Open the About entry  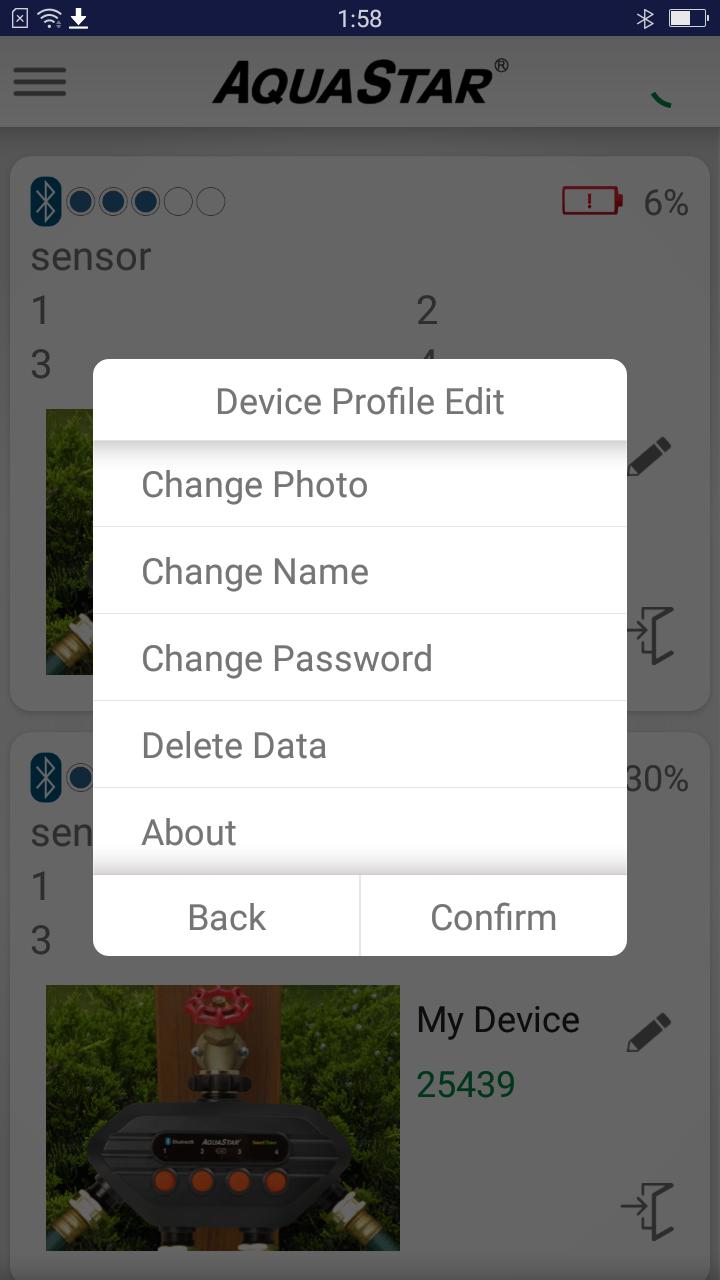click(360, 832)
